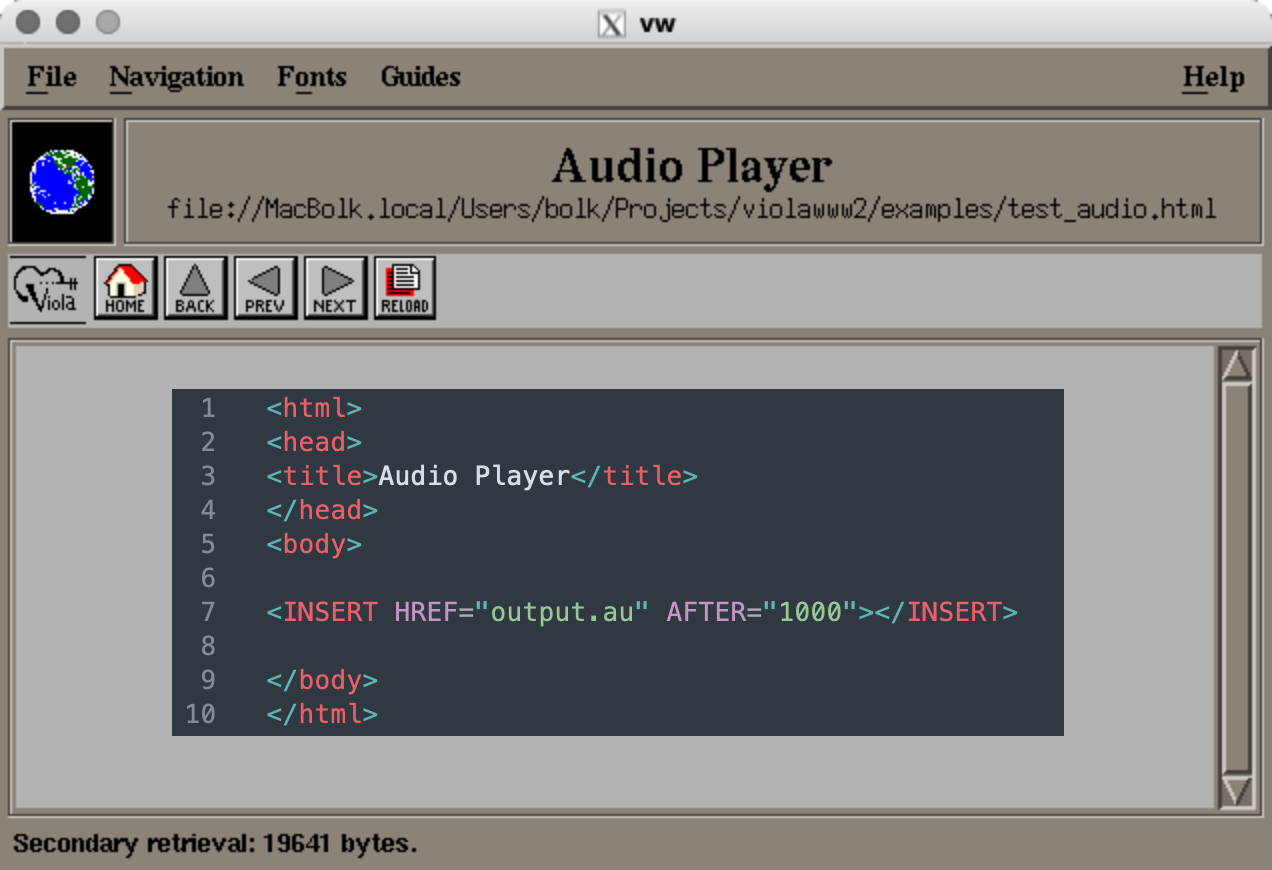
Task: Go to PREV document
Action: coord(265,288)
